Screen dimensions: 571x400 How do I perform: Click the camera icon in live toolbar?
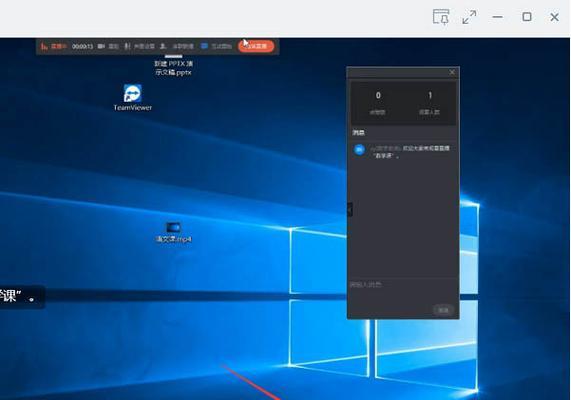(101, 46)
